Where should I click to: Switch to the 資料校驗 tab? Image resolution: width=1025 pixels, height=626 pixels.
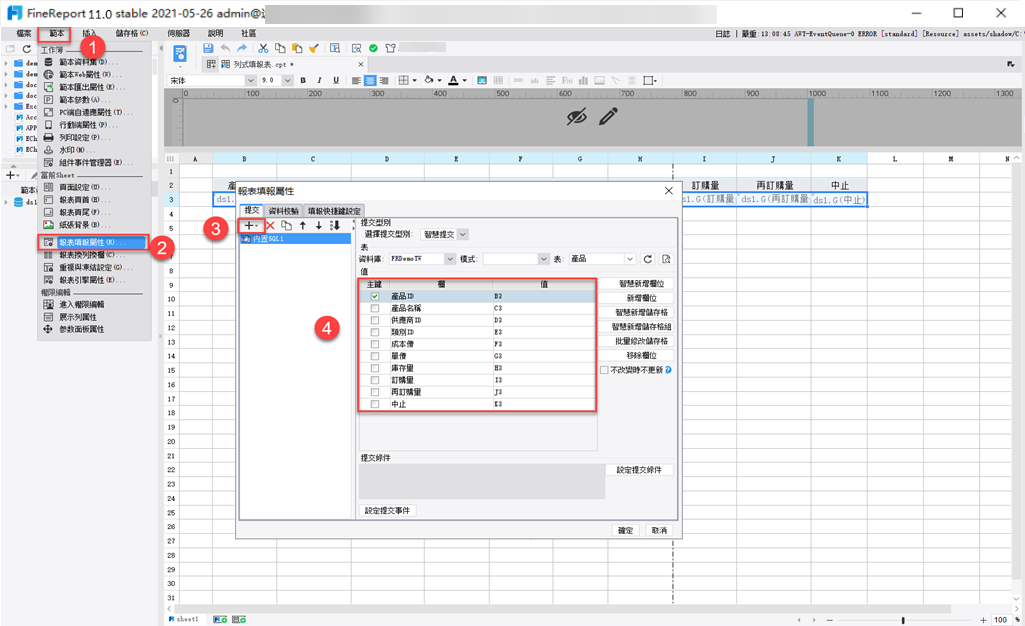click(284, 211)
